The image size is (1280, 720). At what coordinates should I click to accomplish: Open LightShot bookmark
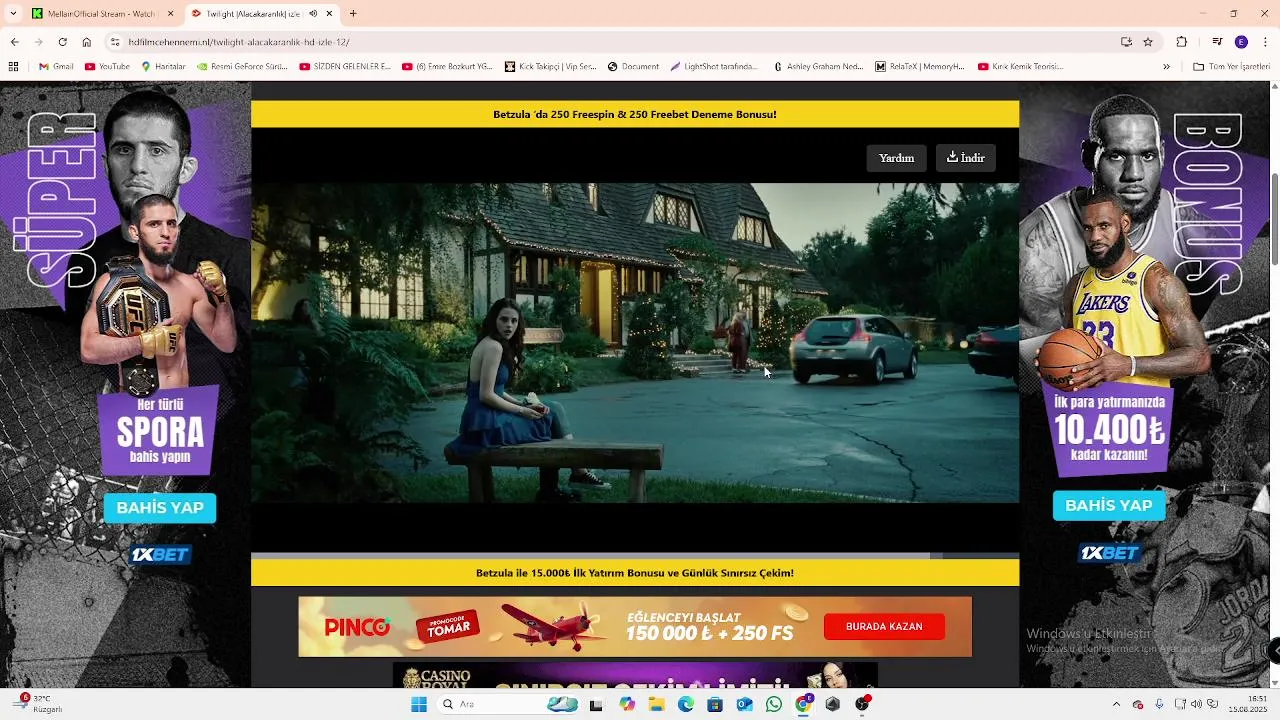point(714,67)
